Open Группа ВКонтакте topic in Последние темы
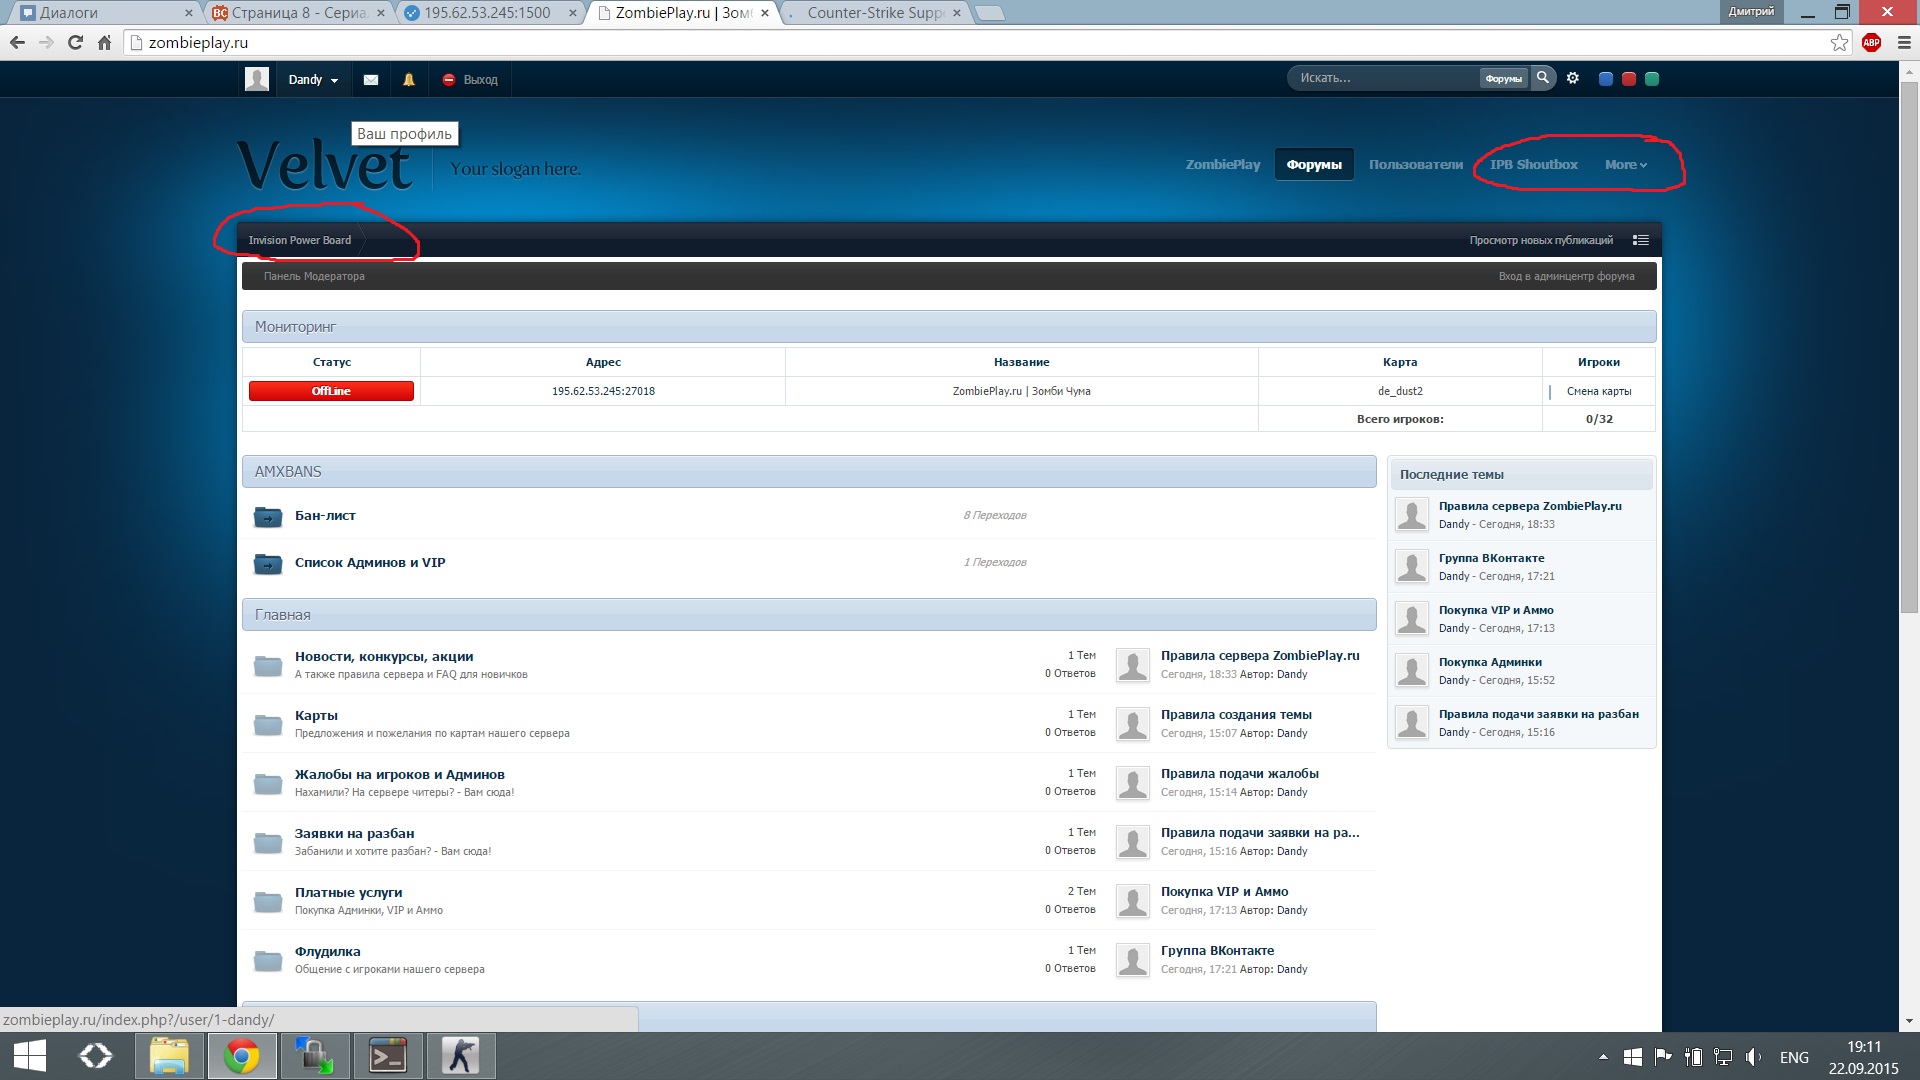 (x=1491, y=558)
